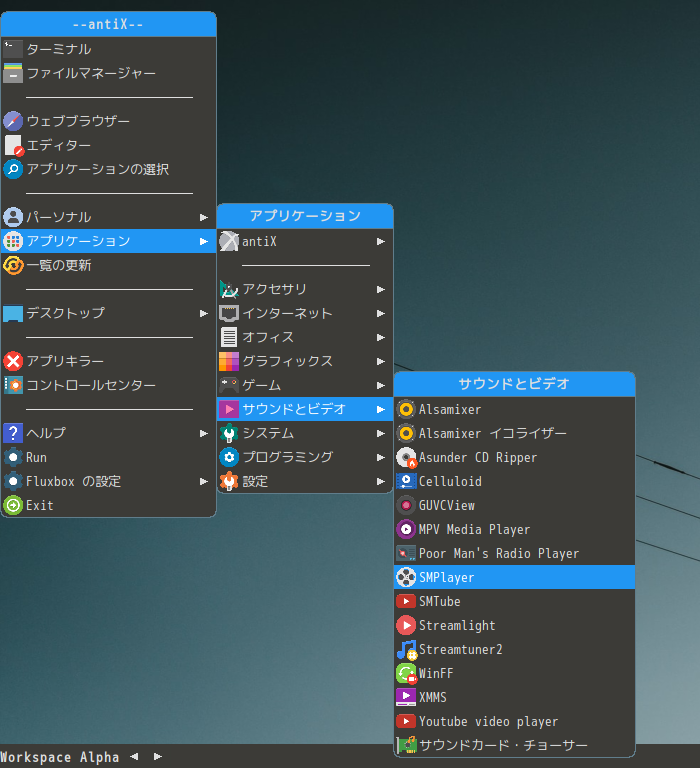Click the green Exit icon

pyautogui.click(x=13, y=505)
